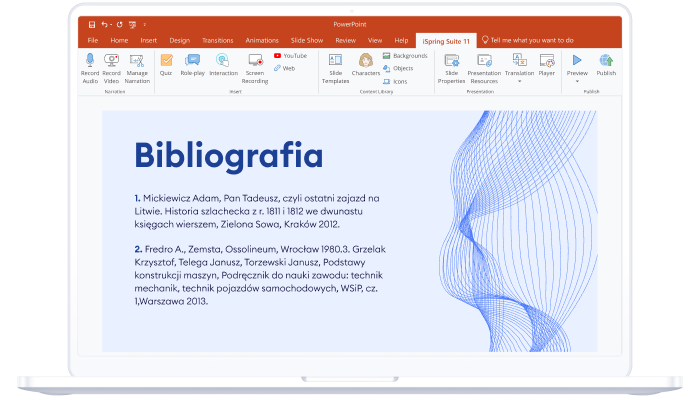Viewport: 700px width, 398px height.
Task: Open Slide Templates library
Action: 335,68
